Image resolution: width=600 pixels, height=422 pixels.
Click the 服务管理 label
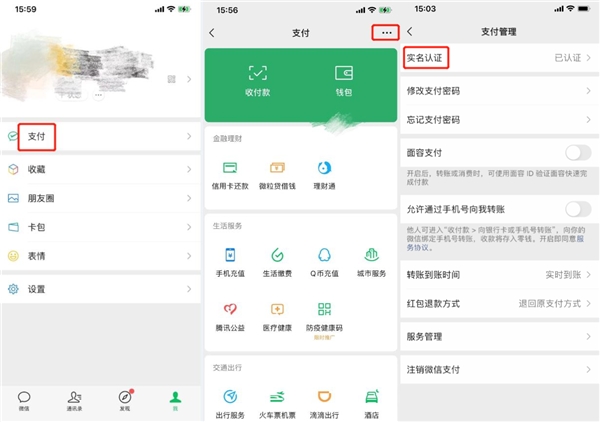[x=424, y=337]
